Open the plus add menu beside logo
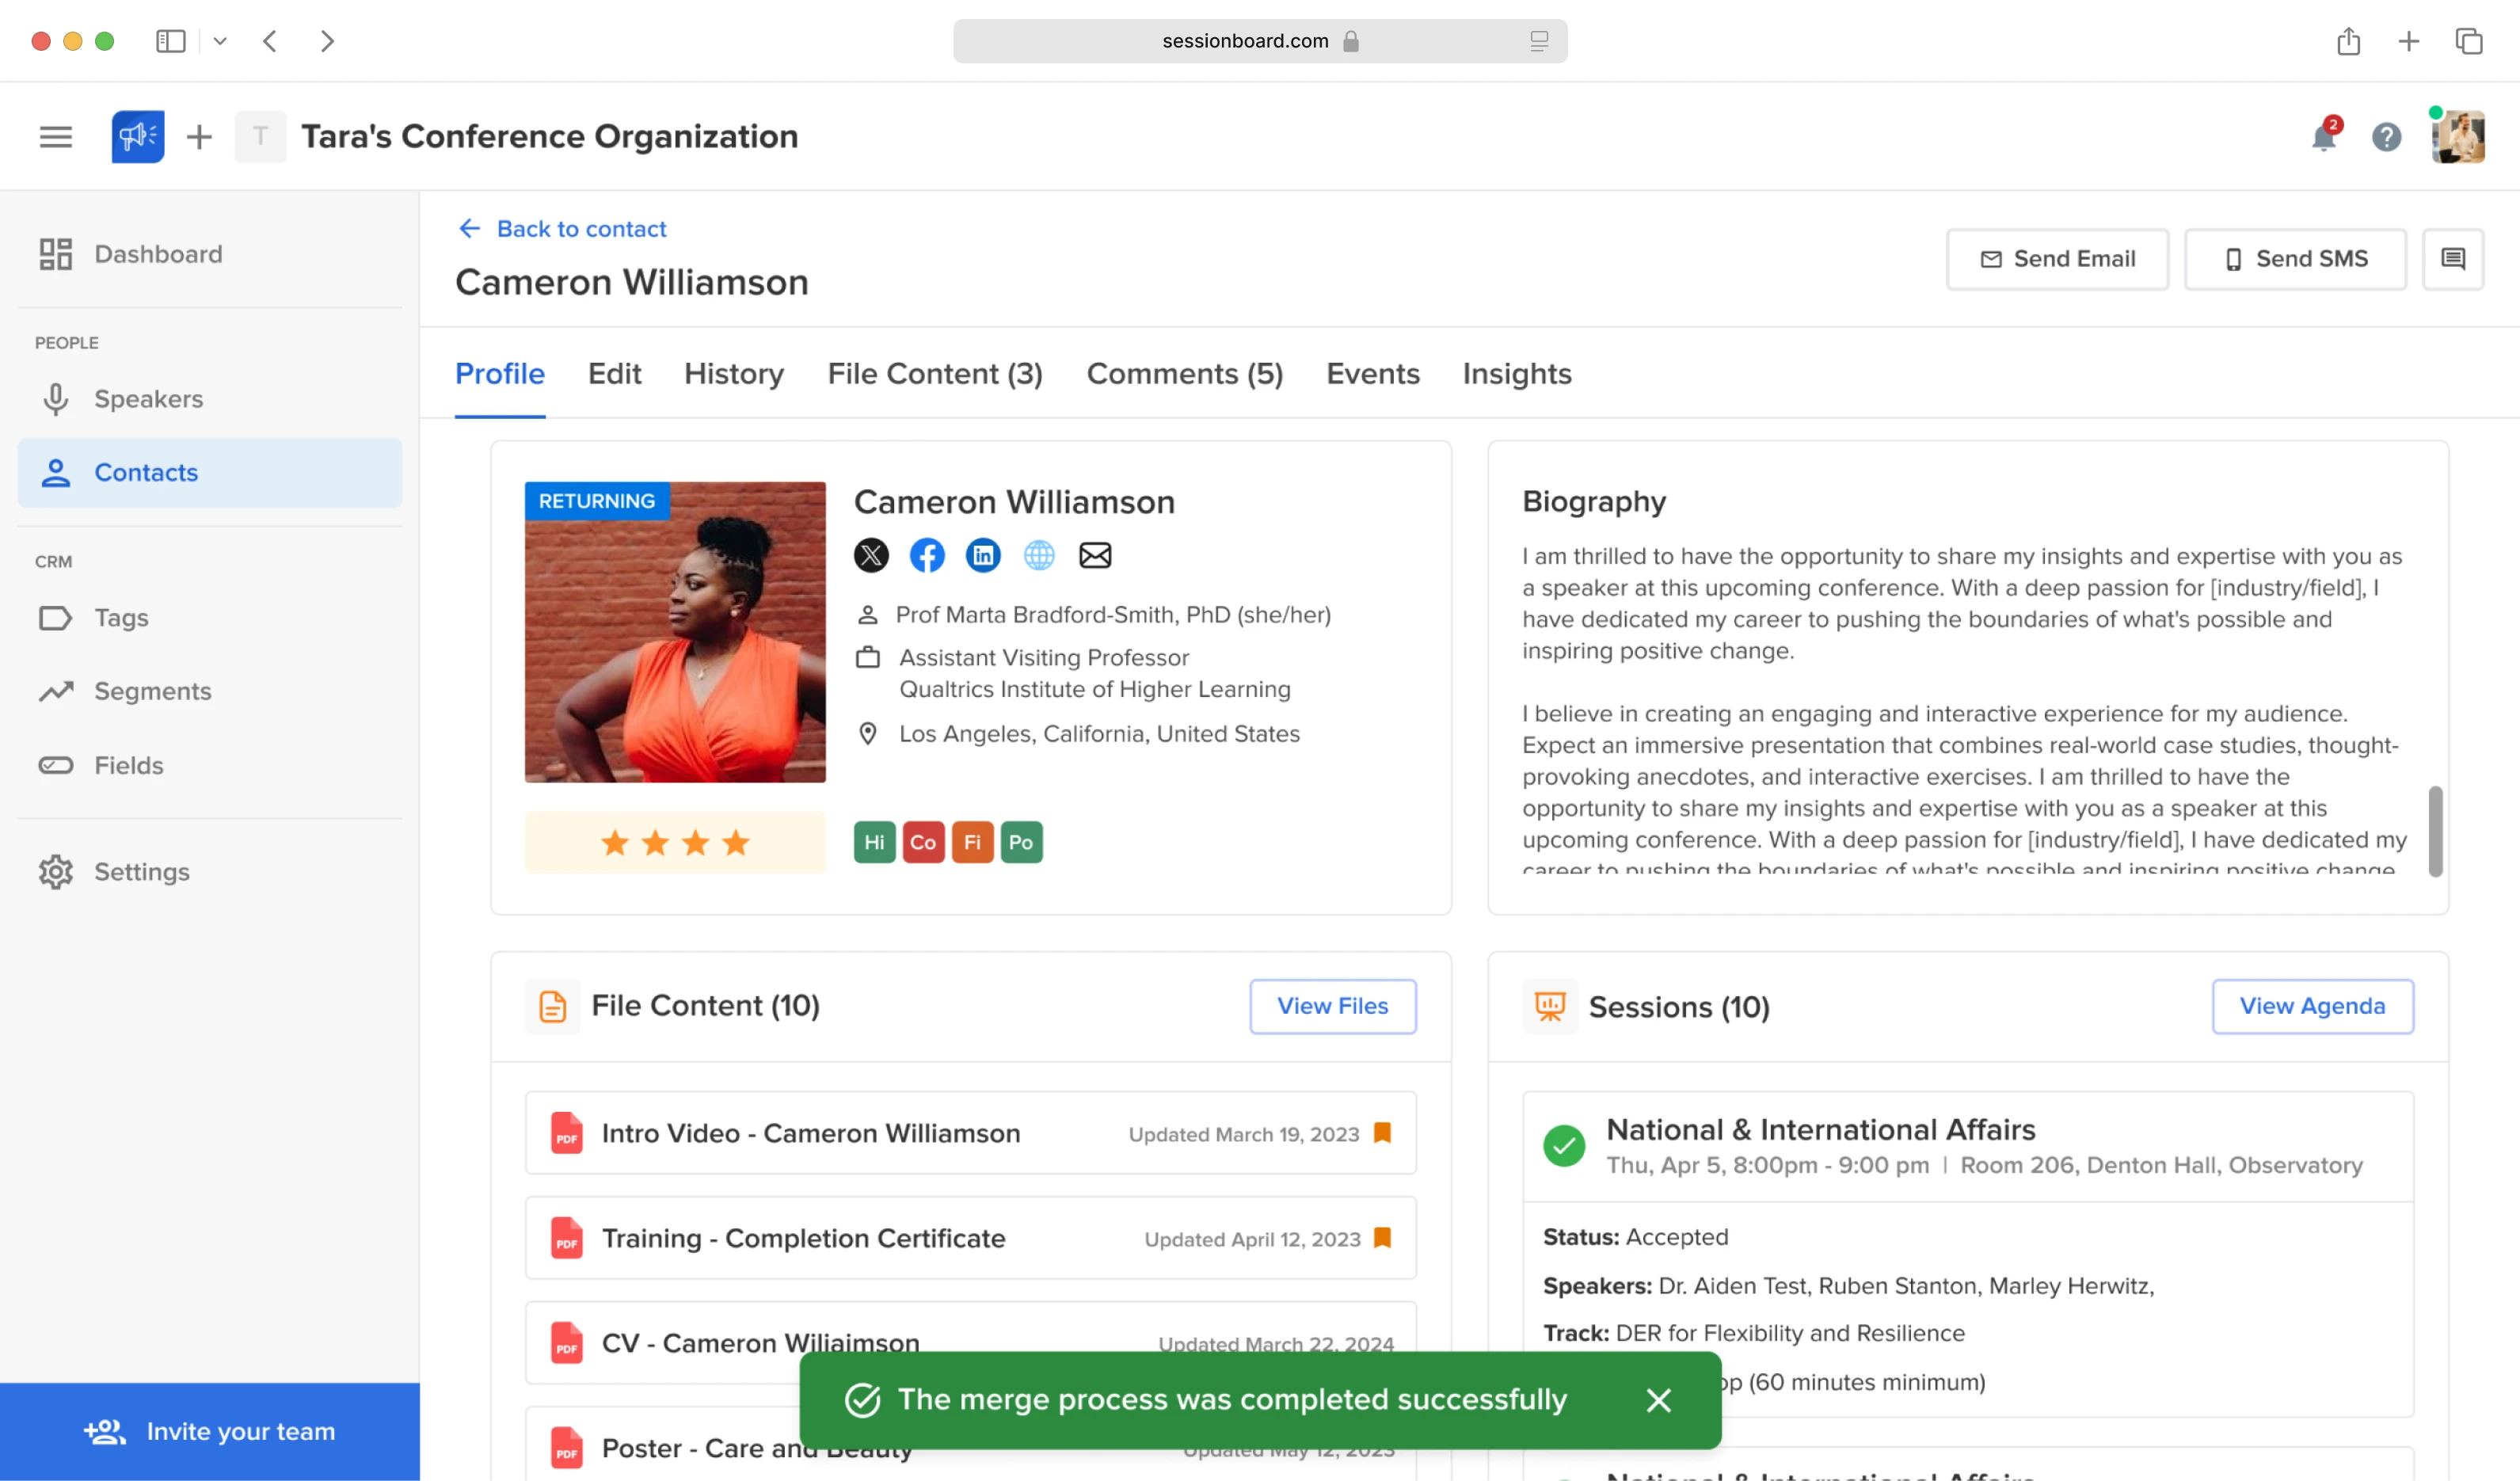Viewport: 2520px width, 1481px height. tap(199, 137)
